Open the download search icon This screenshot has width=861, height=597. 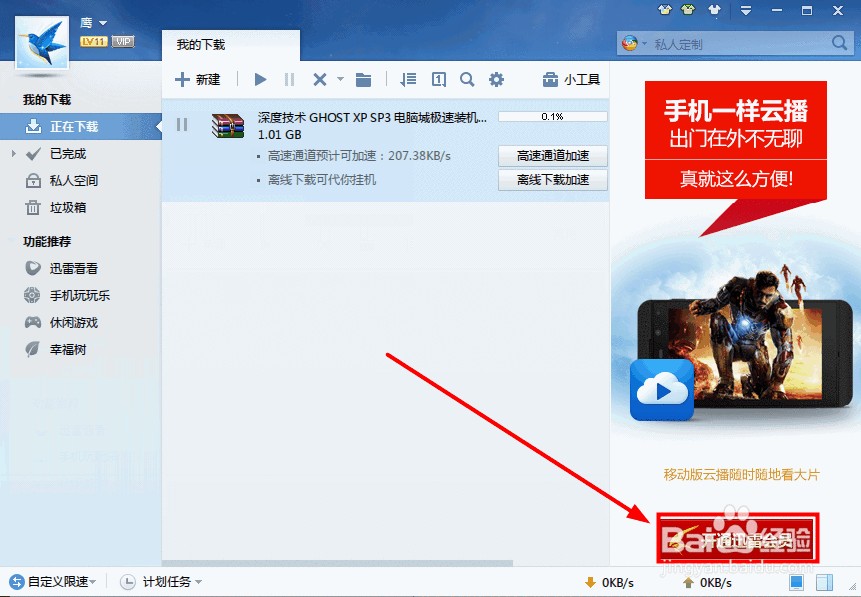click(467, 79)
